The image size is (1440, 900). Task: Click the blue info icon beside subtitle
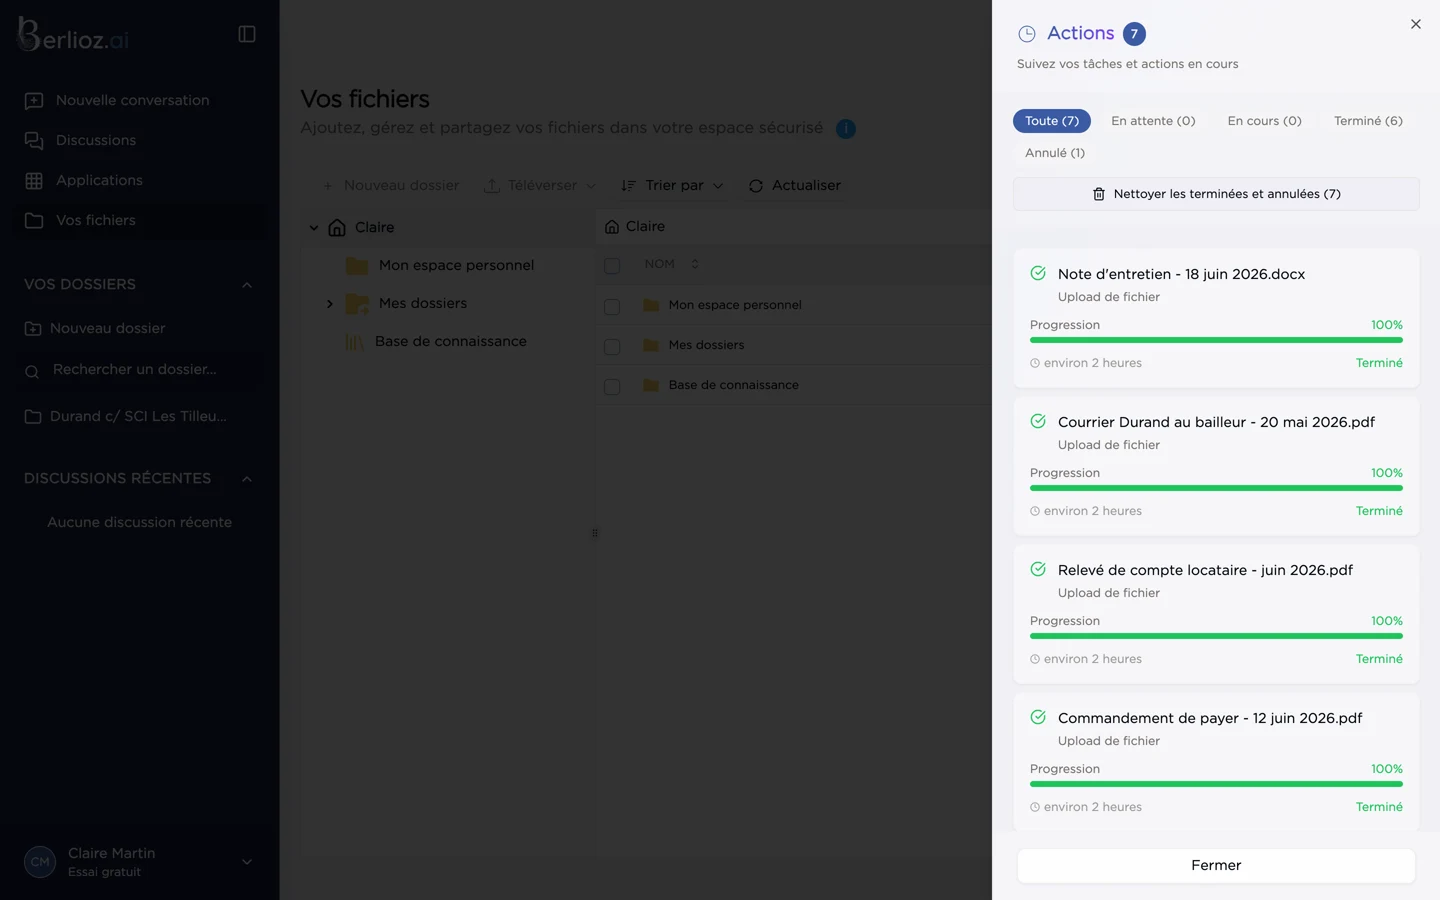coord(846,129)
